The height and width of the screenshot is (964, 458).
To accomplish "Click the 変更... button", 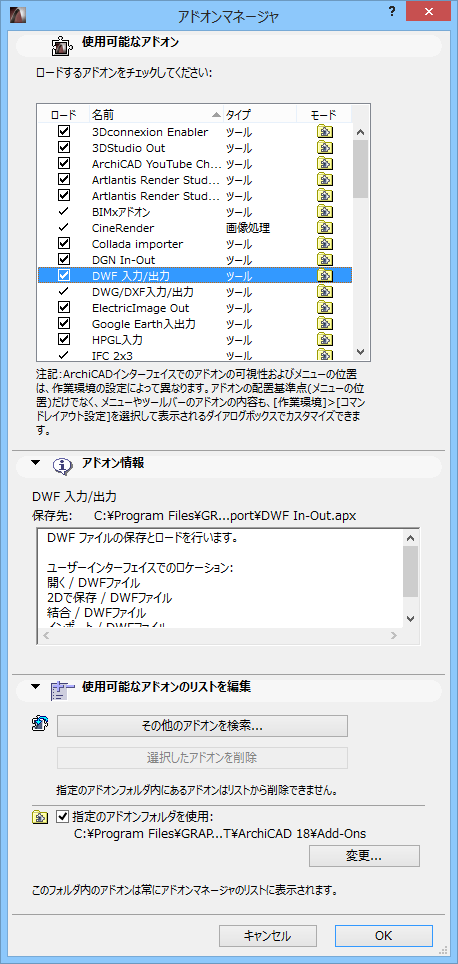I will [364, 856].
